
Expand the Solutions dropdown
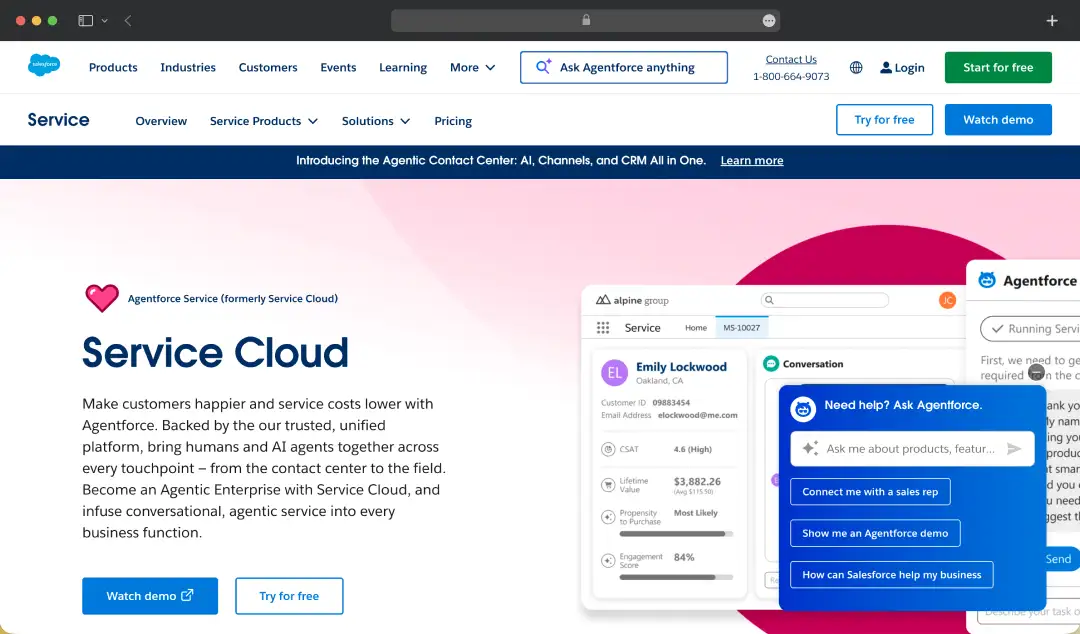point(375,121)
